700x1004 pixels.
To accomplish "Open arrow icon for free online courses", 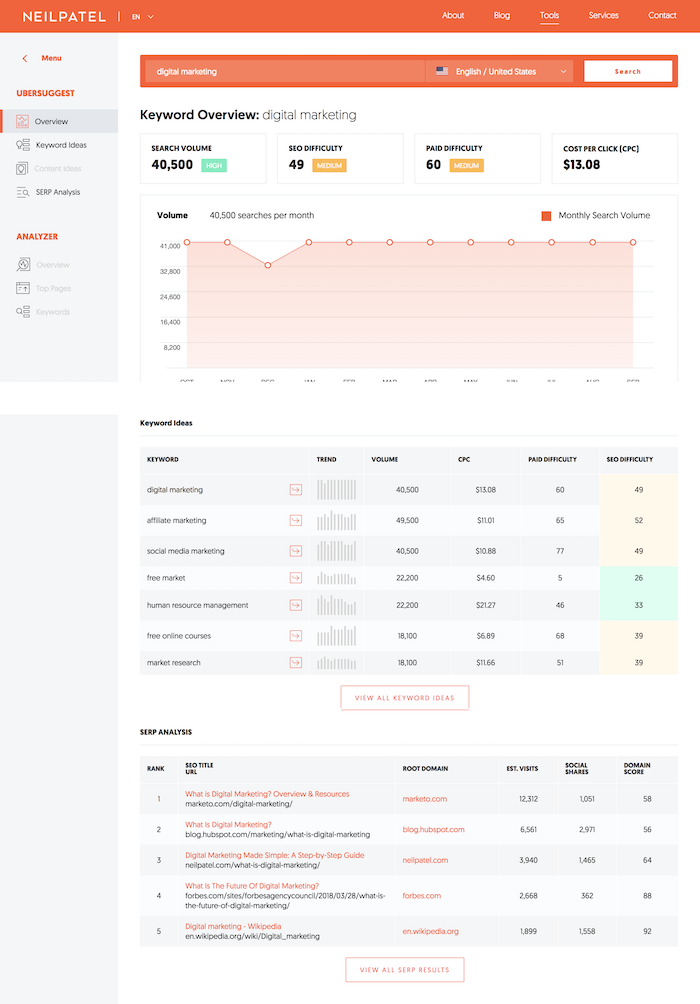I will coord(295,636).
